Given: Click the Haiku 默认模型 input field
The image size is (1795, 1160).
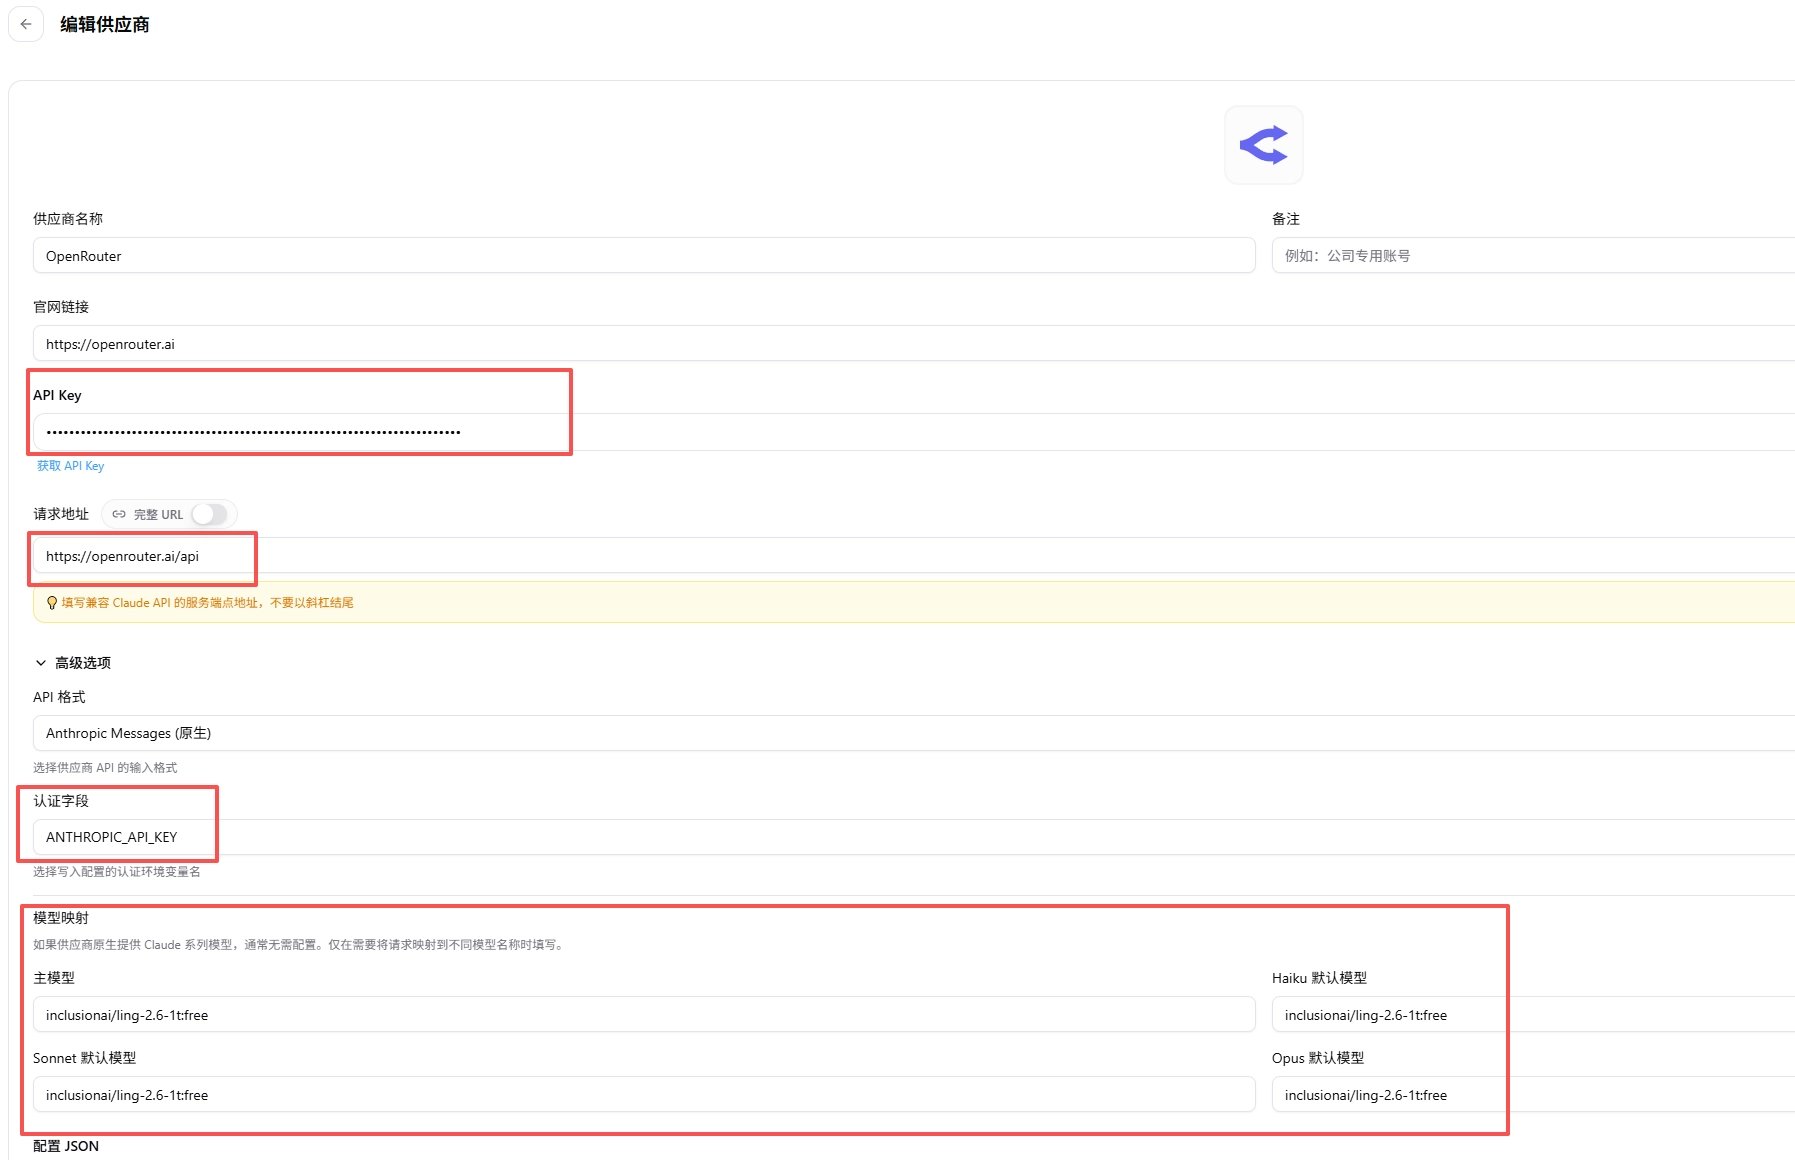Looking at the screenshot, I should click(x=1533, y=1015).
